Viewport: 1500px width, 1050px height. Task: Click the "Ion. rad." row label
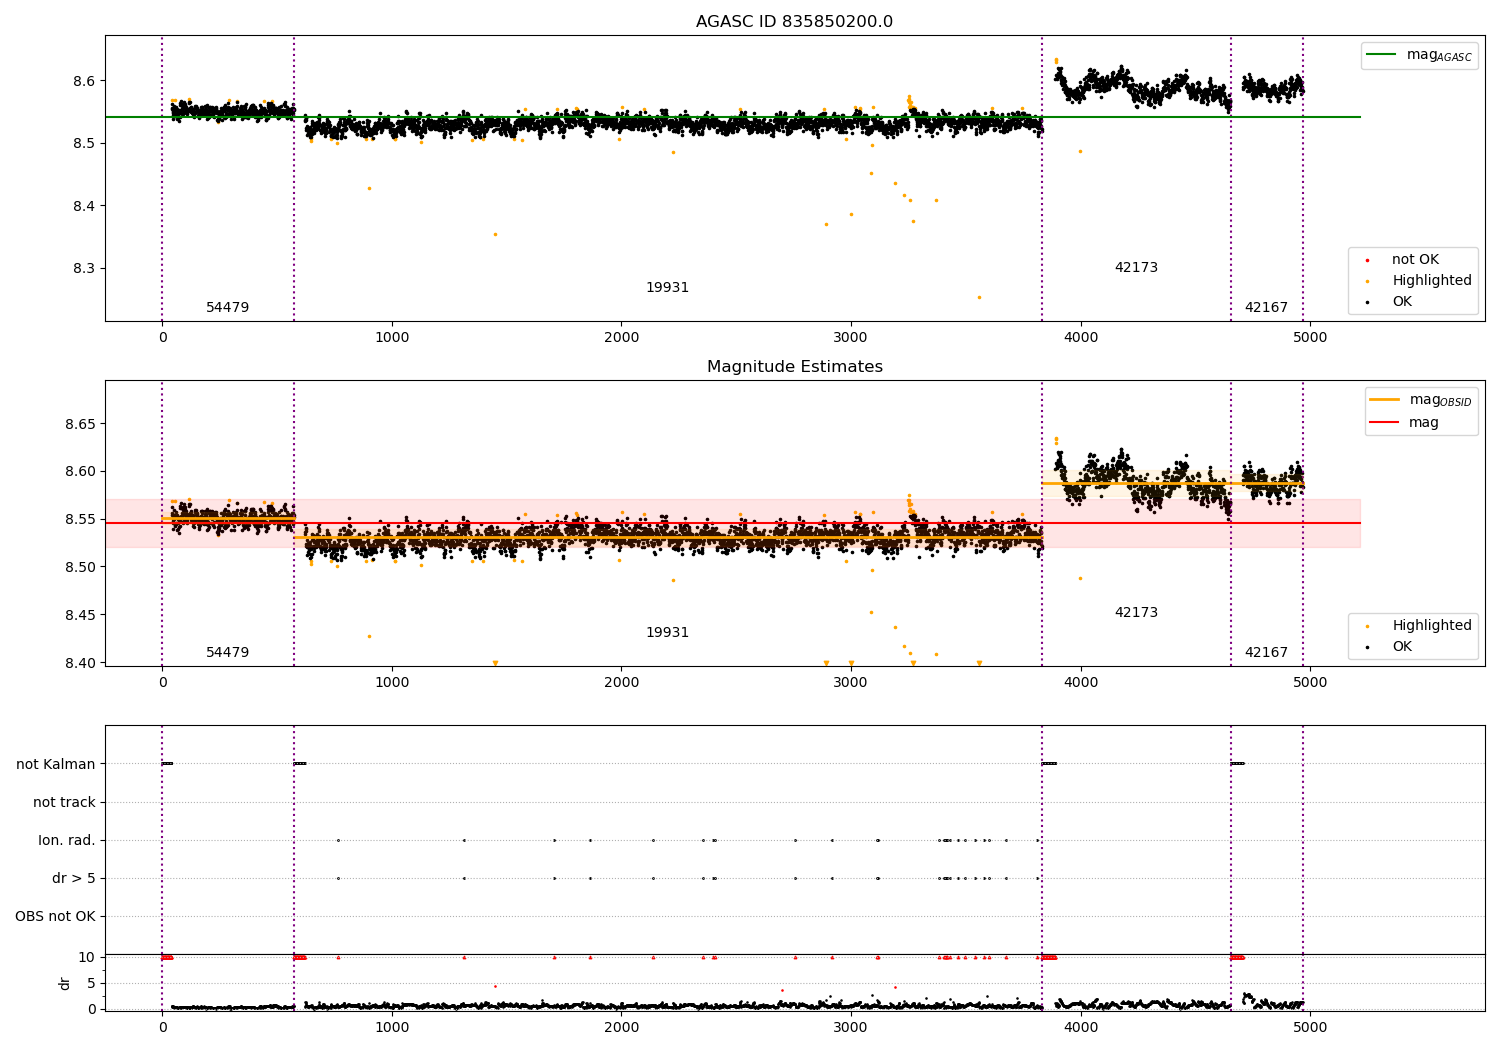pos(67,841)
